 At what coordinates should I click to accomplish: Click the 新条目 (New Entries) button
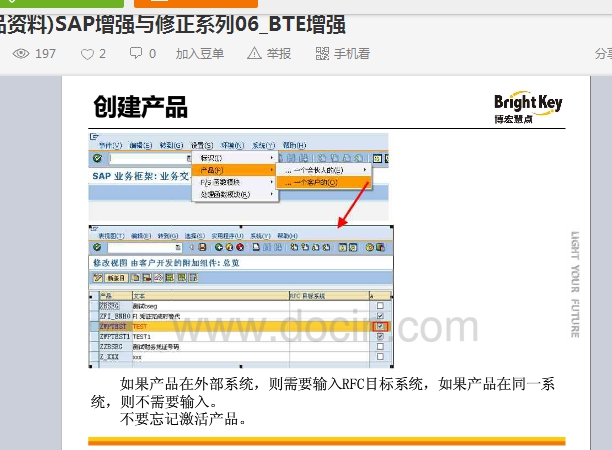pos(116,277)
